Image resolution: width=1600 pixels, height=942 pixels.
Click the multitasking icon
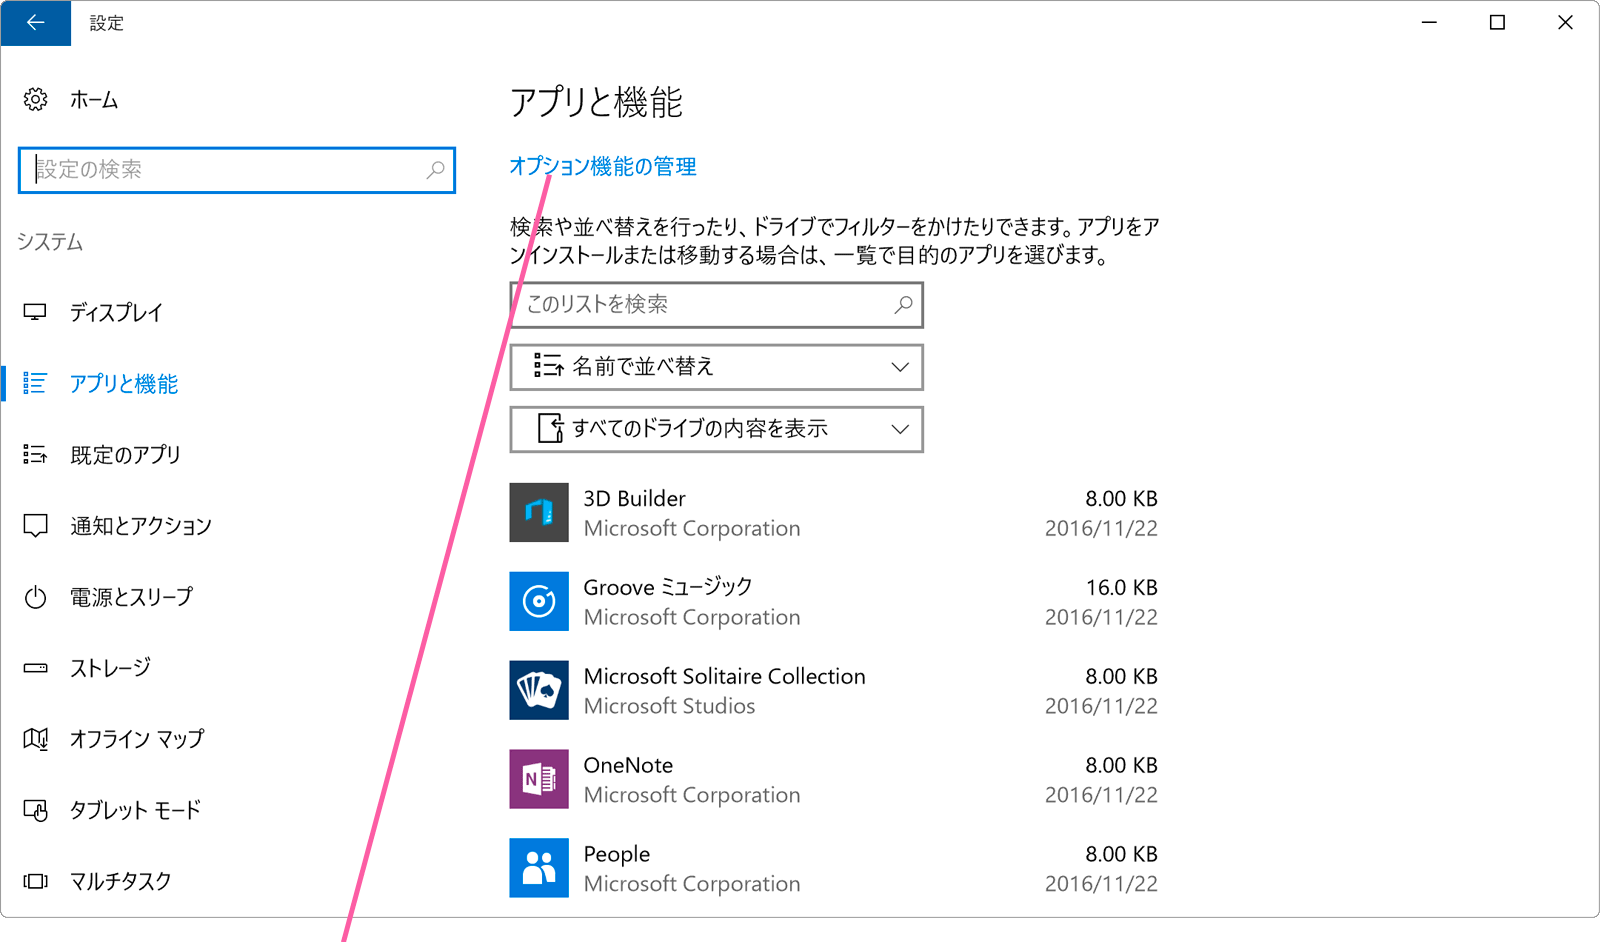pos(35,881)
